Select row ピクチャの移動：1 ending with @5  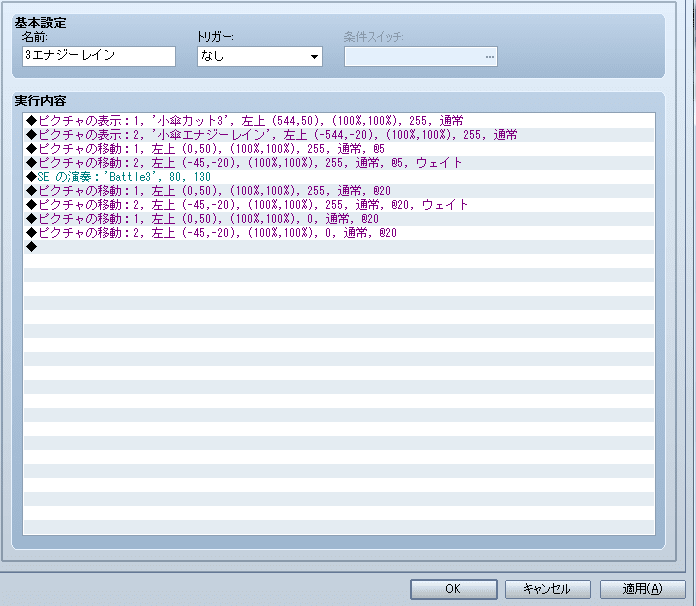pyautogui.click(x=339, y=149)
